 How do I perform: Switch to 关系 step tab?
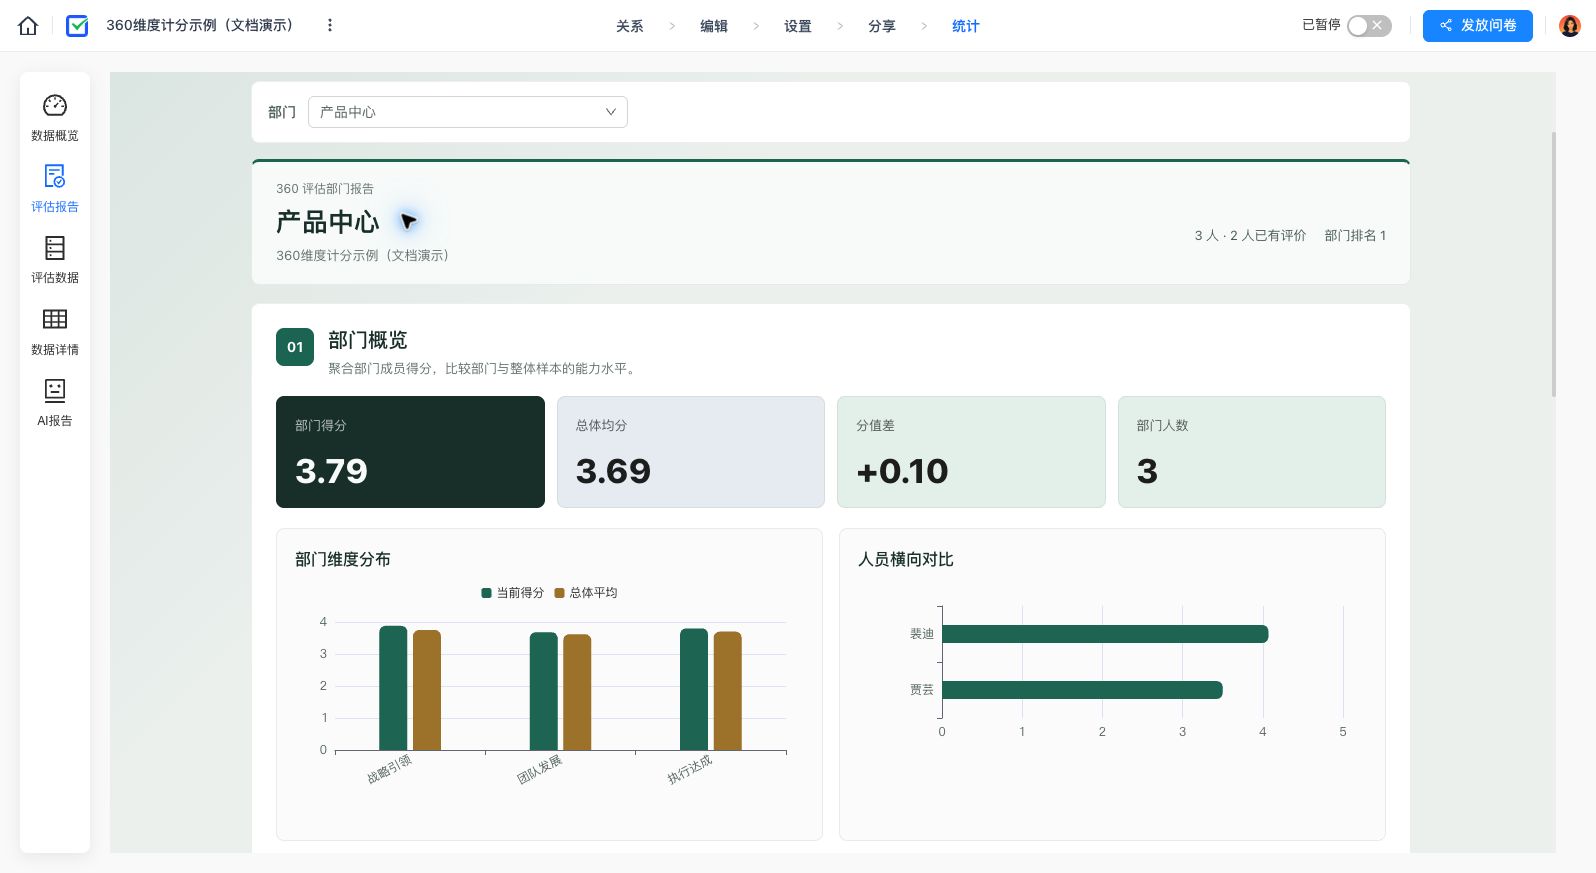[x=630, y=26]
